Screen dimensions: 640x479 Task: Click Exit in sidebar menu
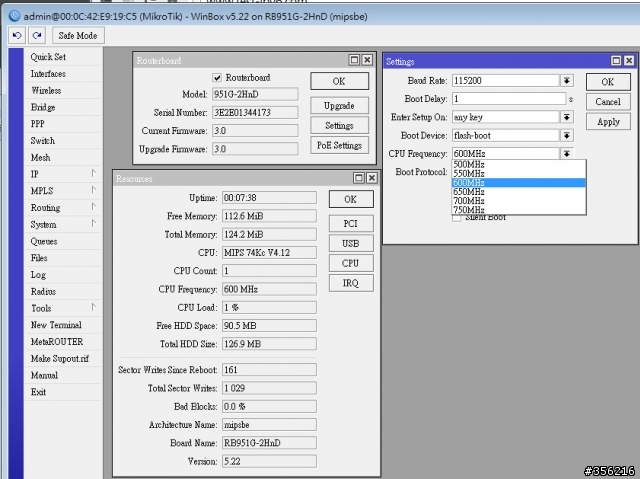coord(63,392)
